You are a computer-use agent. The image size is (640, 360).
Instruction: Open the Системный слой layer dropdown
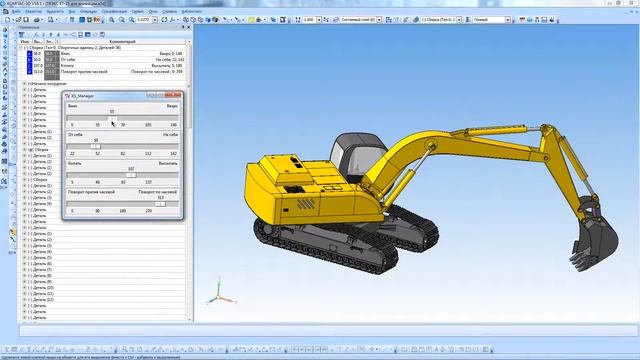(x=379, y=20)
